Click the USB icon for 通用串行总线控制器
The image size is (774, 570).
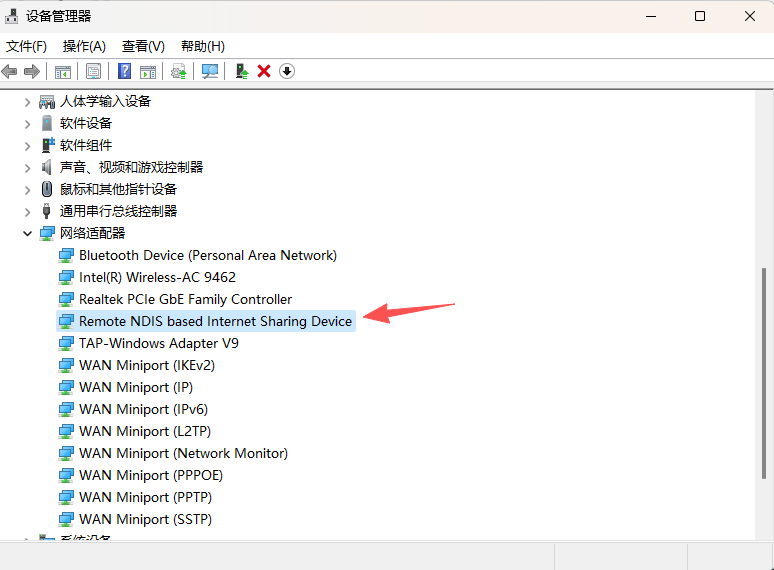46,211
